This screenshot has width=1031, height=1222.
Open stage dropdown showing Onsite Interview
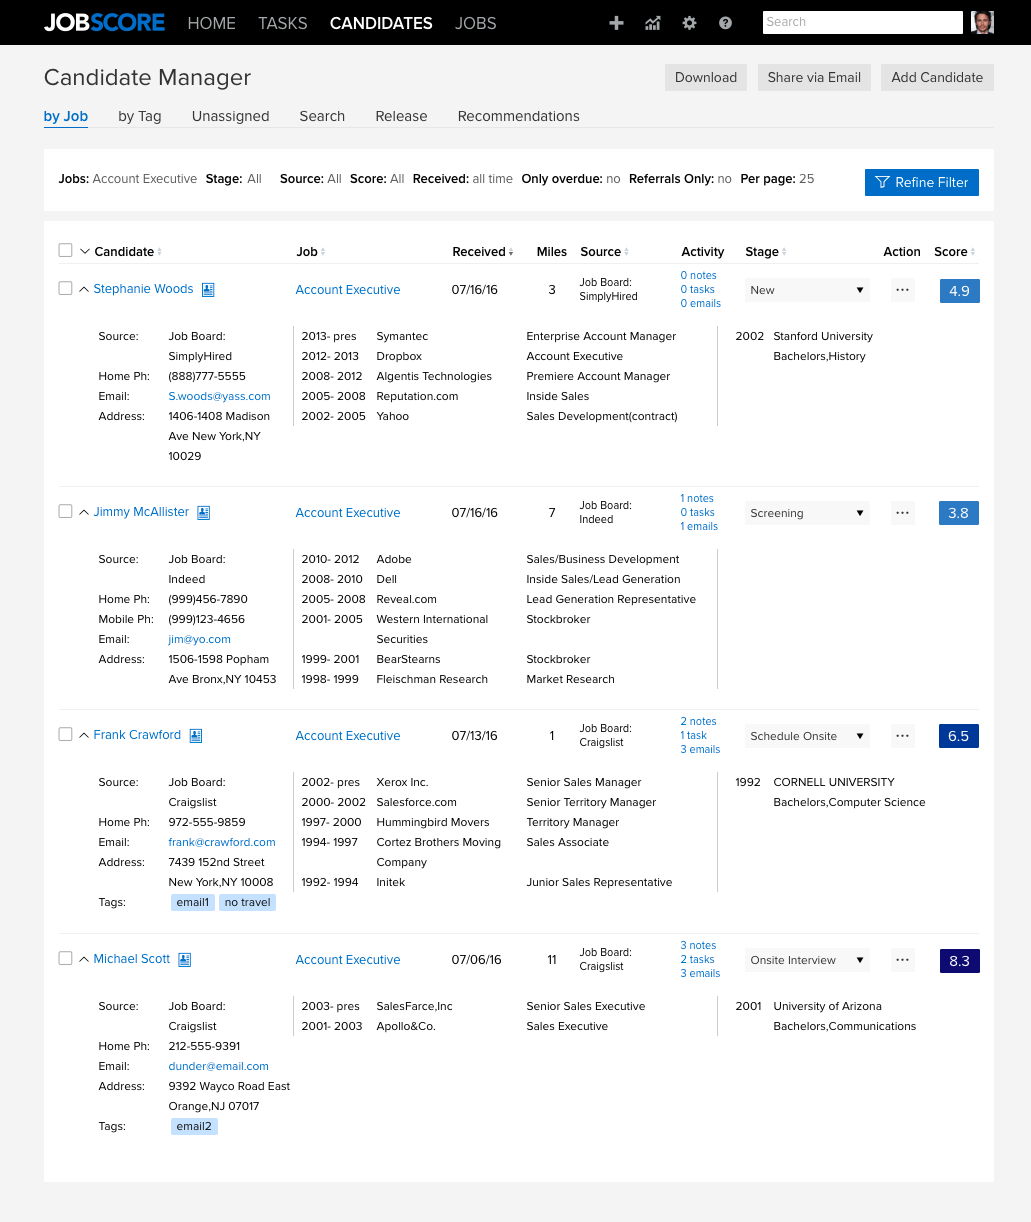pos(807,960)
